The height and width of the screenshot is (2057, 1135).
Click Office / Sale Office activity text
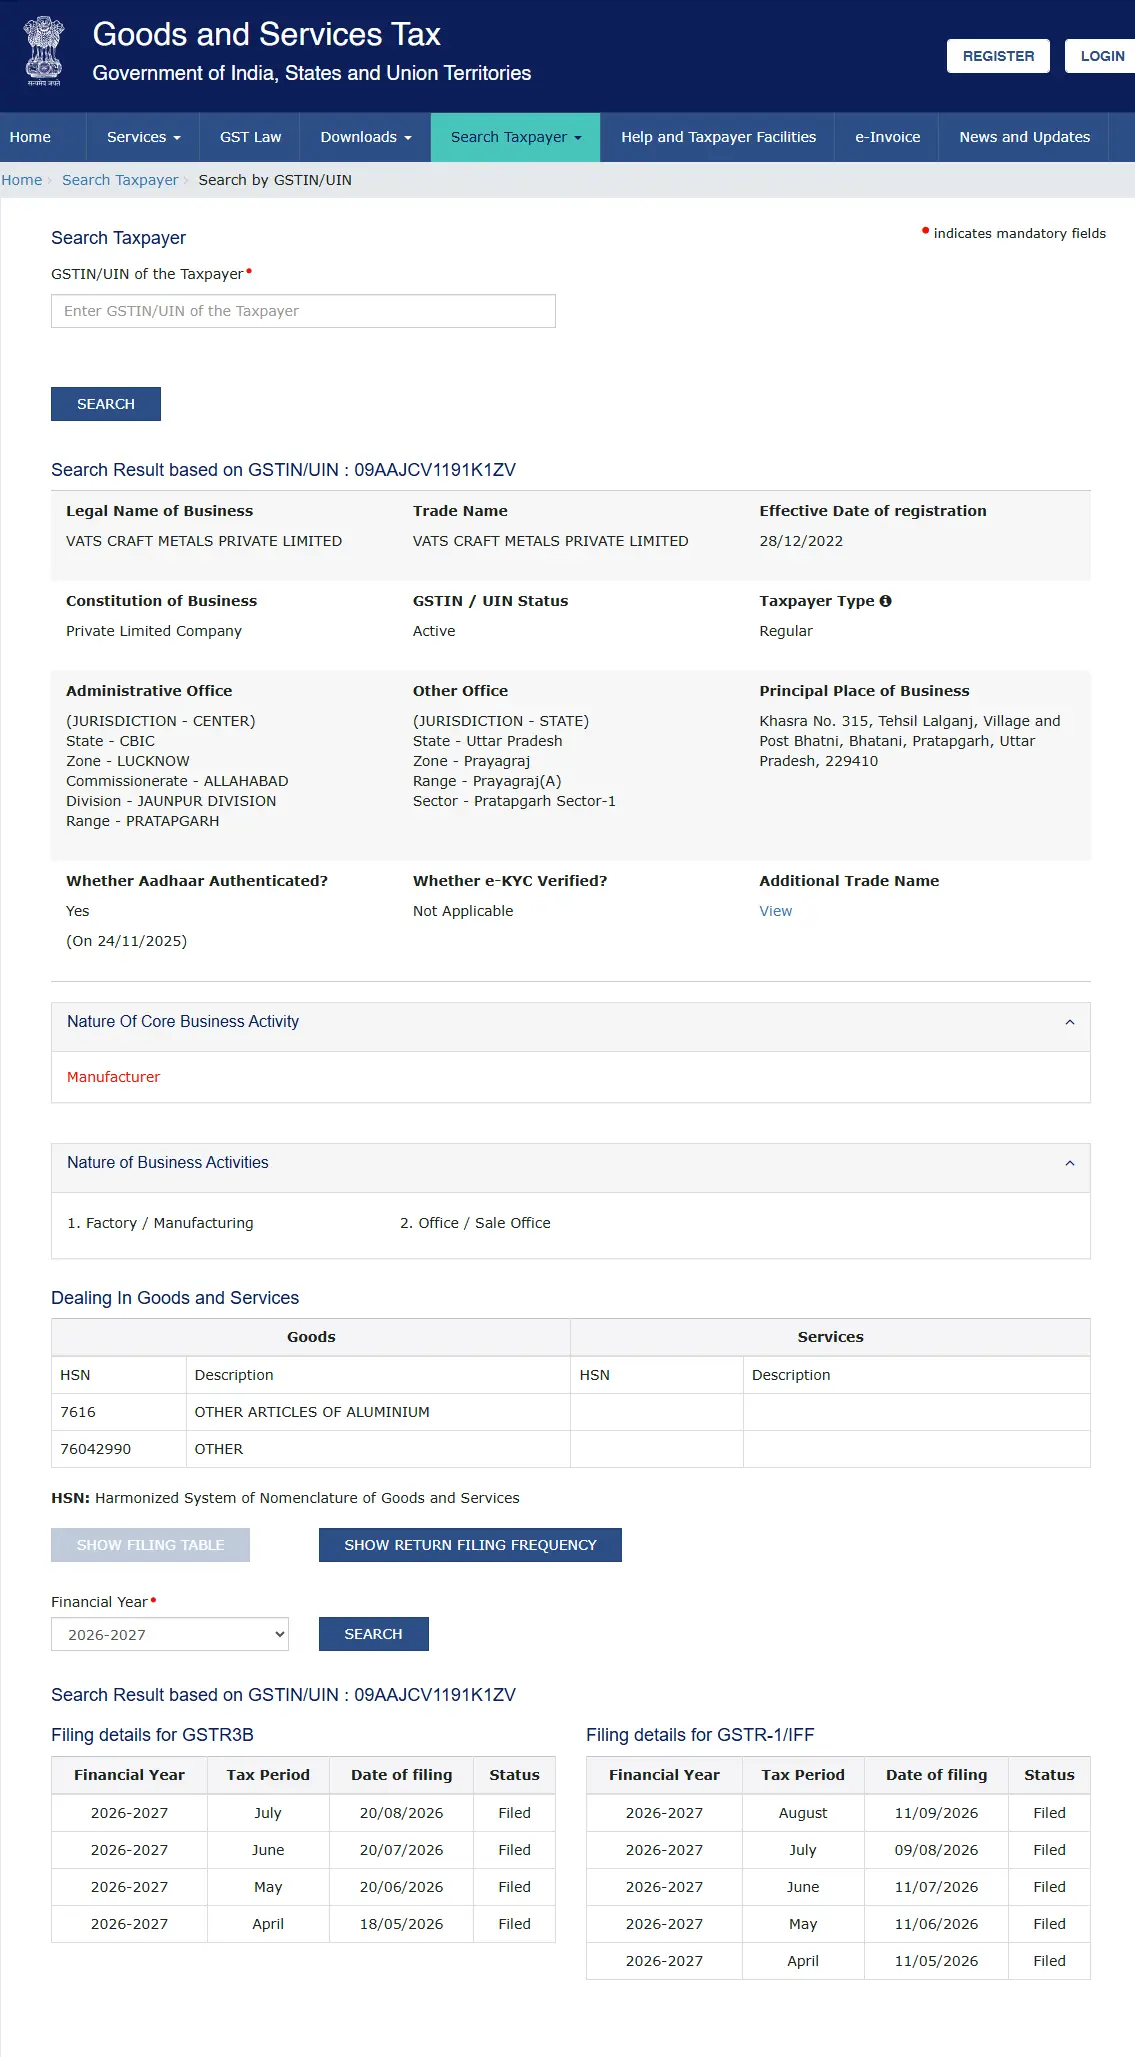click(484, 1223)
